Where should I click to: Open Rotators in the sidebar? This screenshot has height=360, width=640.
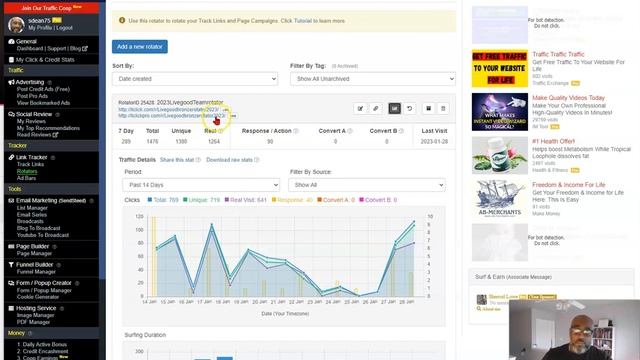[x=27, y=171]
